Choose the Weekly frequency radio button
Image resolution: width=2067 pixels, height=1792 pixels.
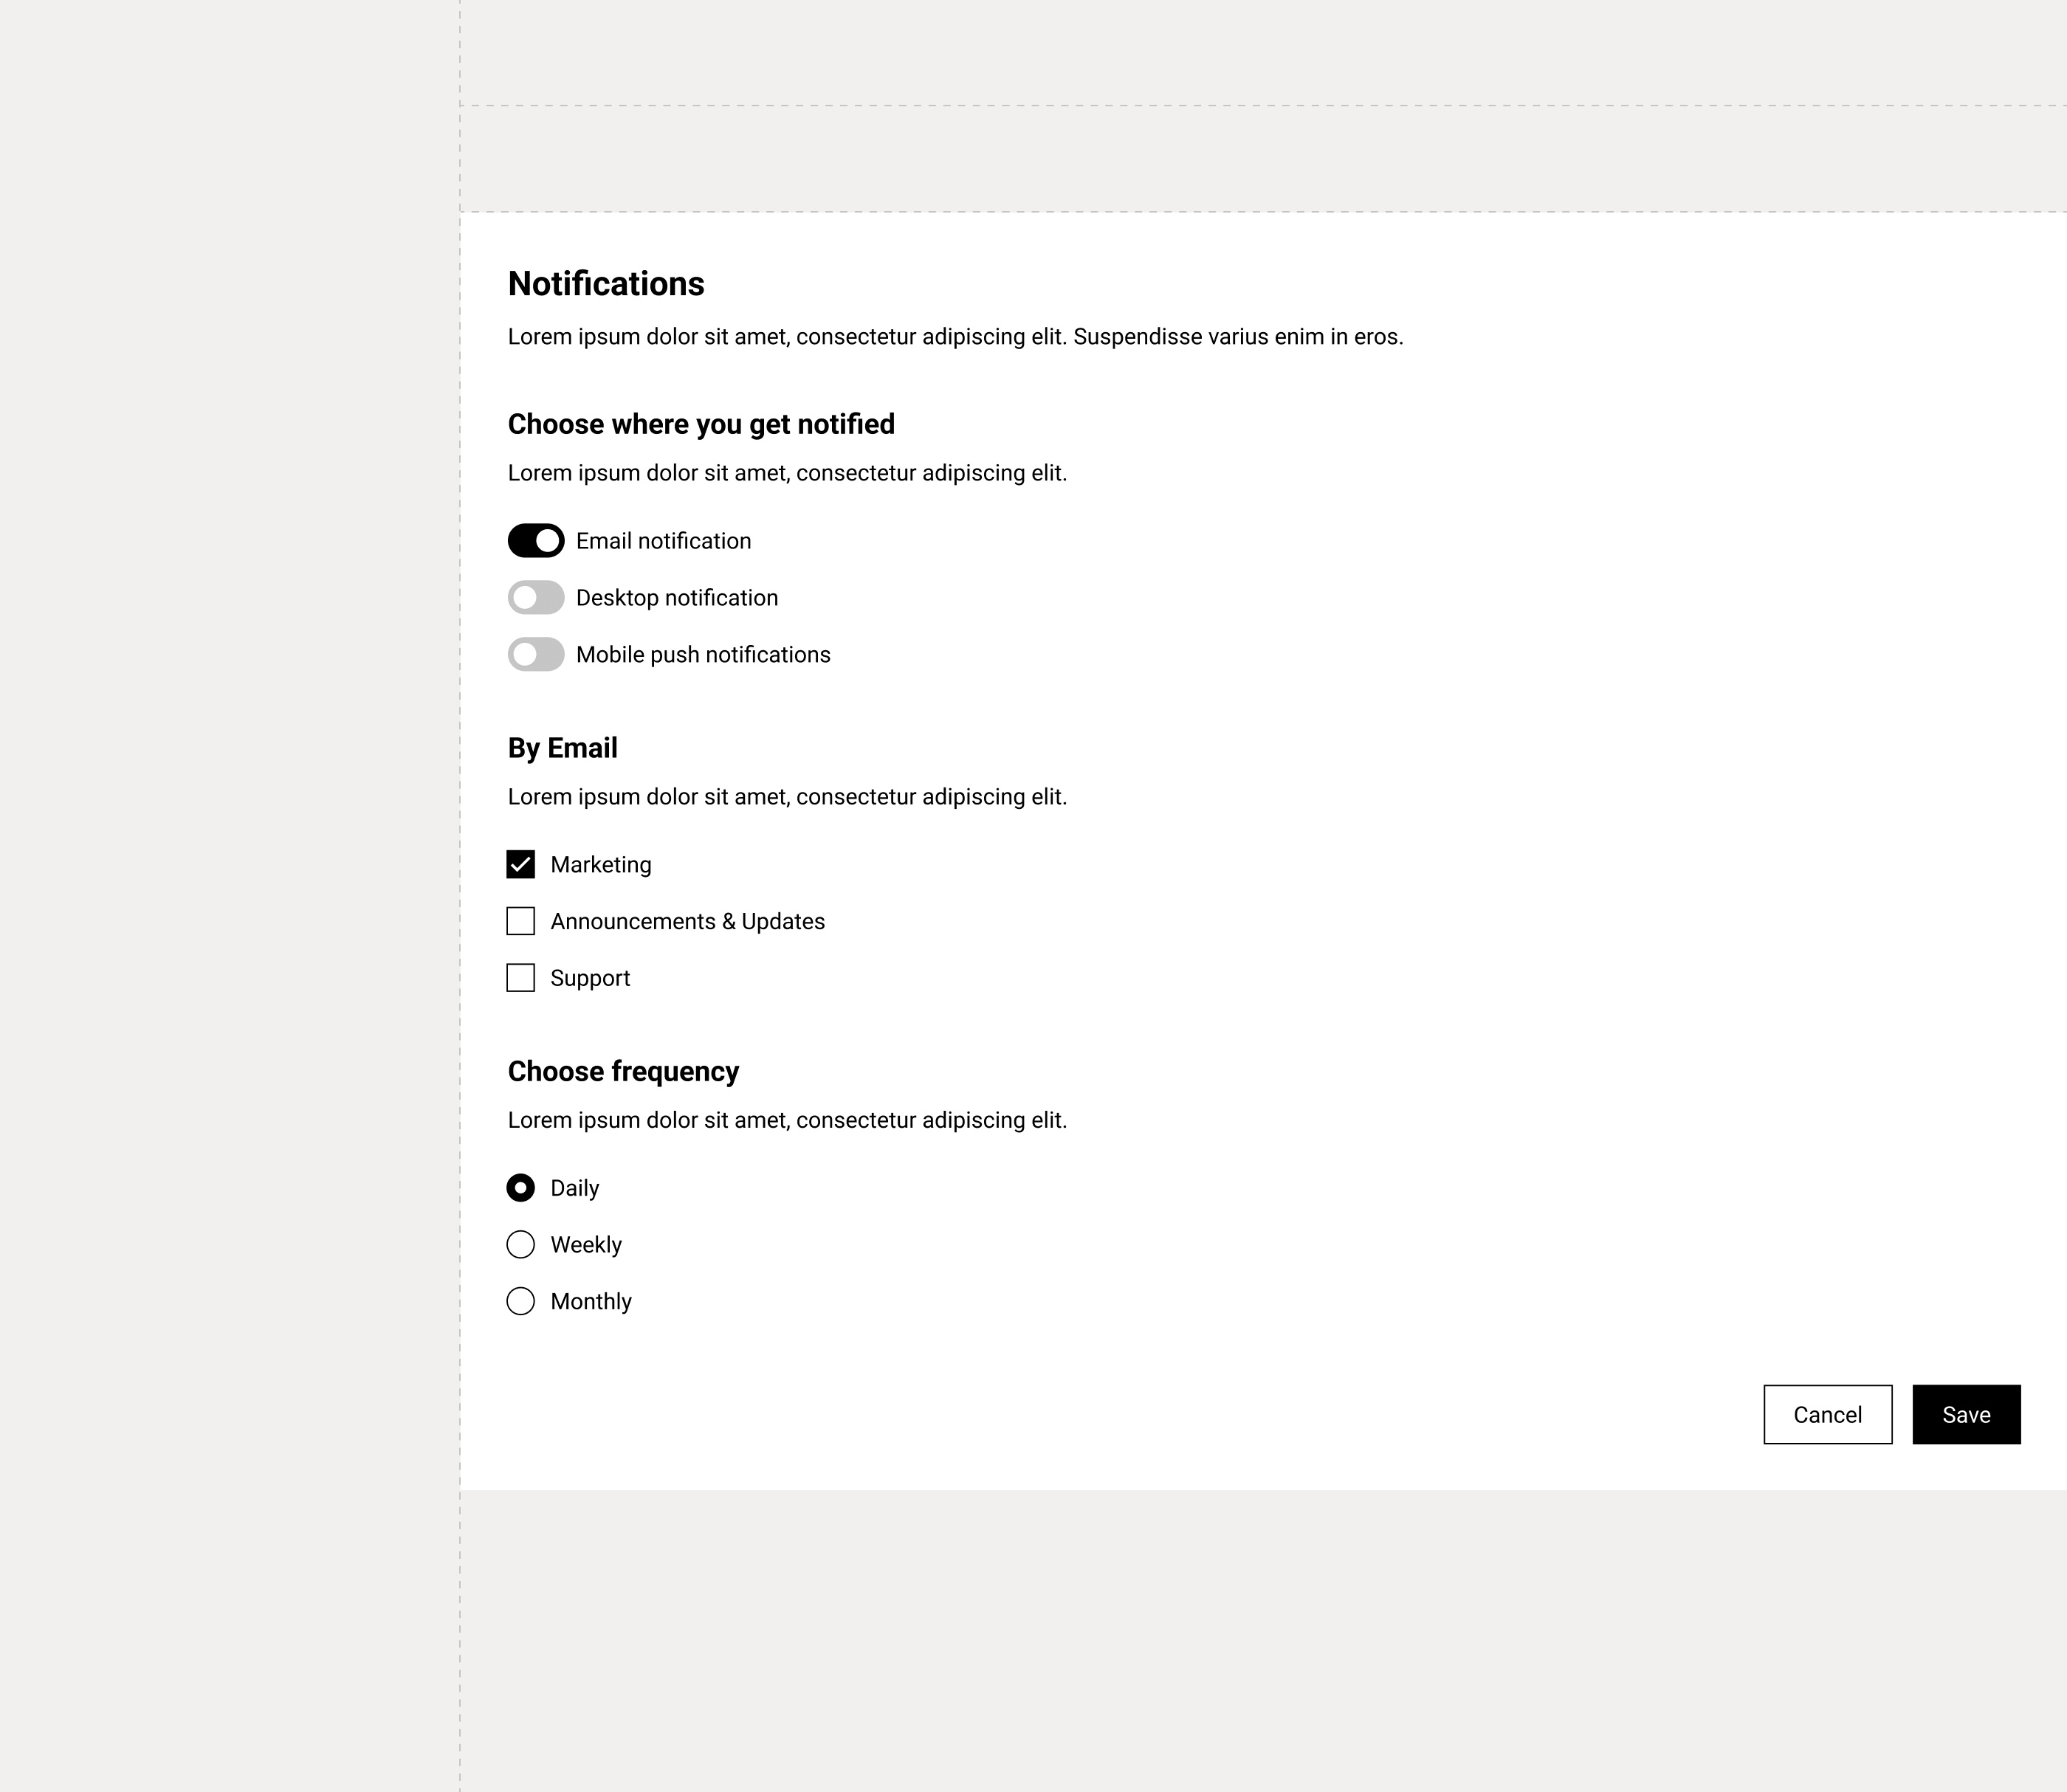521,1245
